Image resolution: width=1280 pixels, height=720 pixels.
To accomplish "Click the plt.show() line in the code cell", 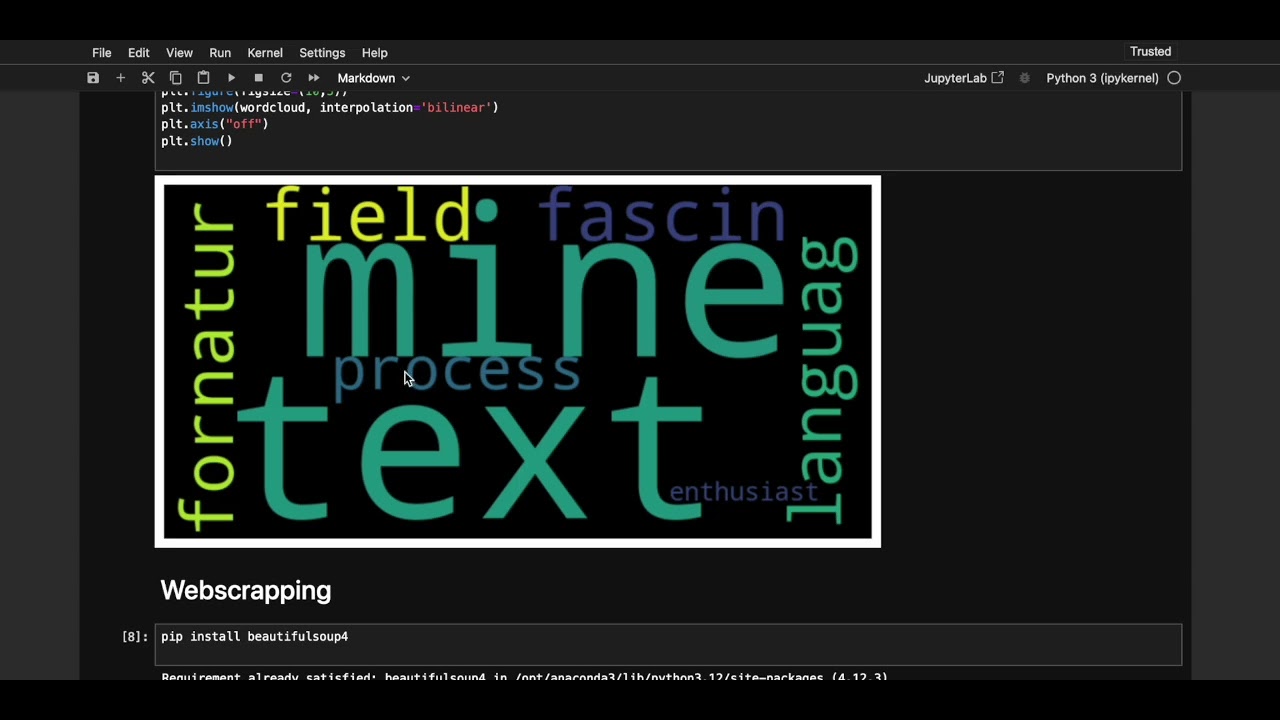I will coord(197,141).
